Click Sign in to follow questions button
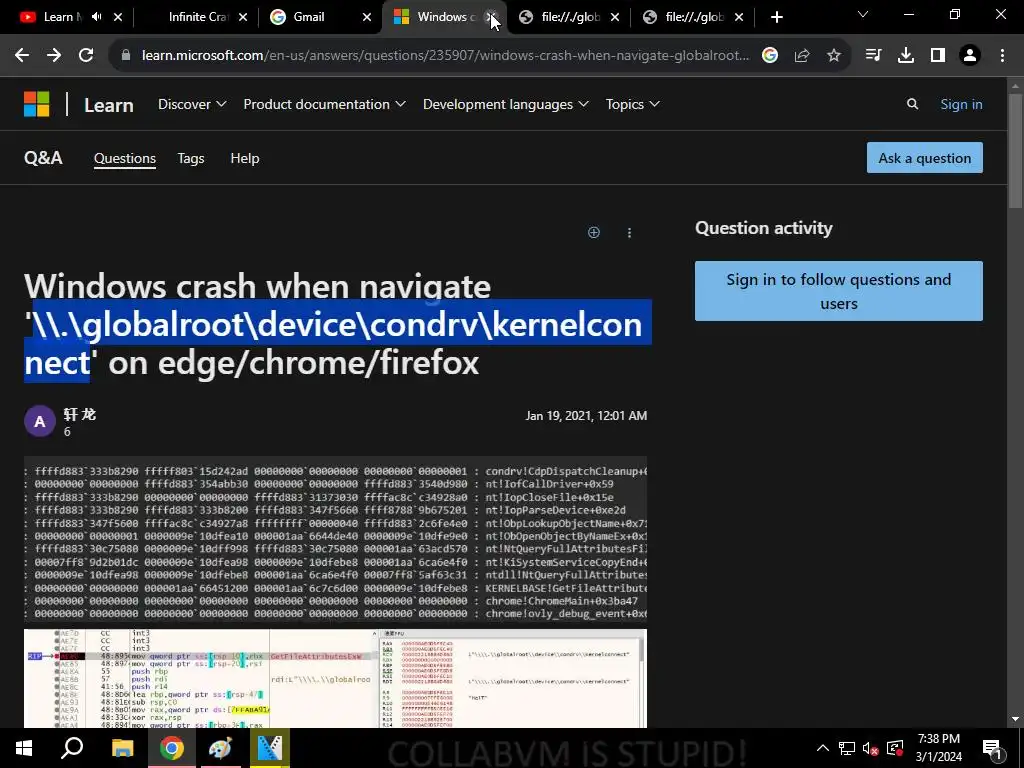1024x768 pixels. [x=839, y=291]
